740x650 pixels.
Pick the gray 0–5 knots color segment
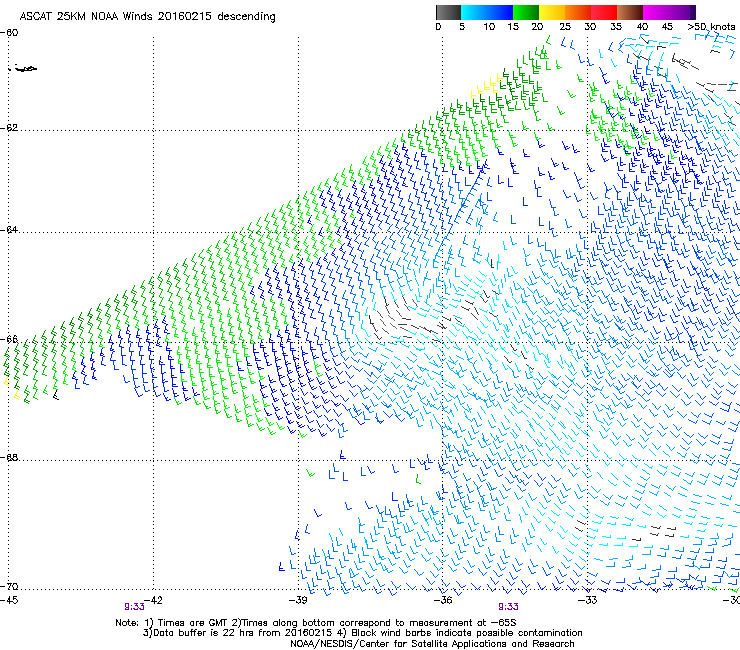click(x=448, y=12)
